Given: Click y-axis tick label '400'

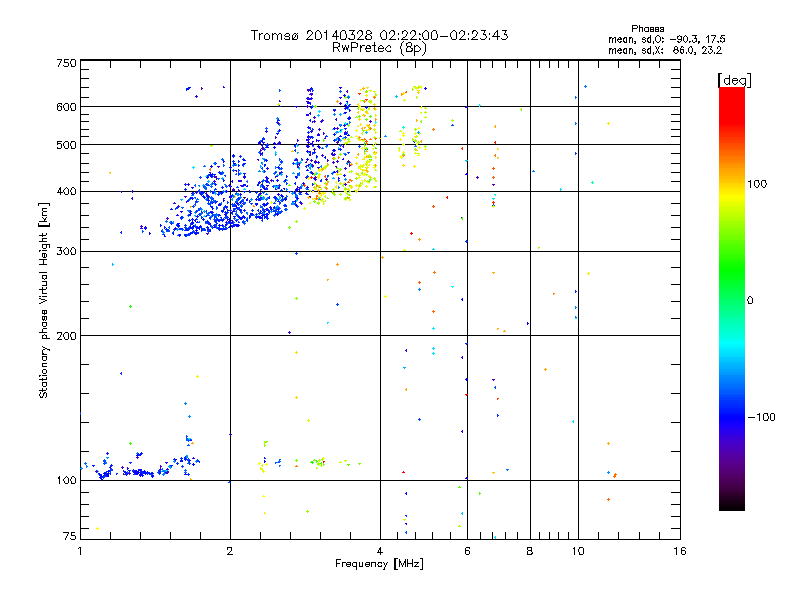Looking at the screenshot, I should 66,192.
